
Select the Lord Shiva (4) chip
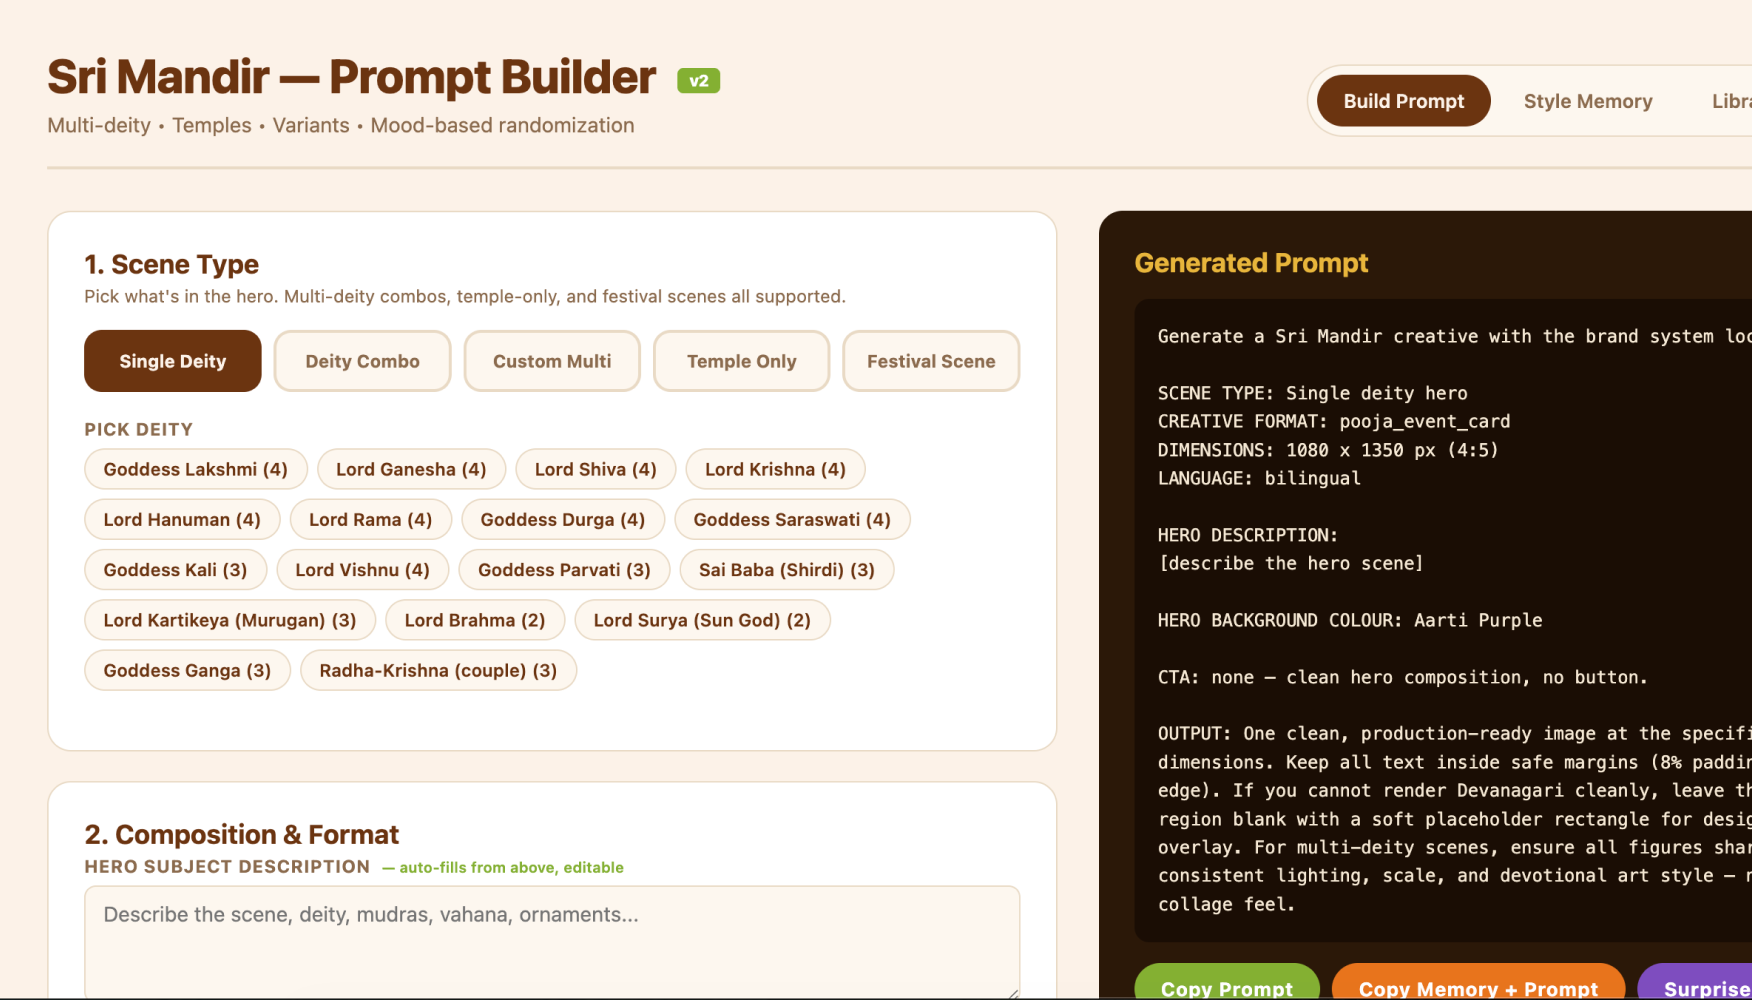tap(596, 469)
